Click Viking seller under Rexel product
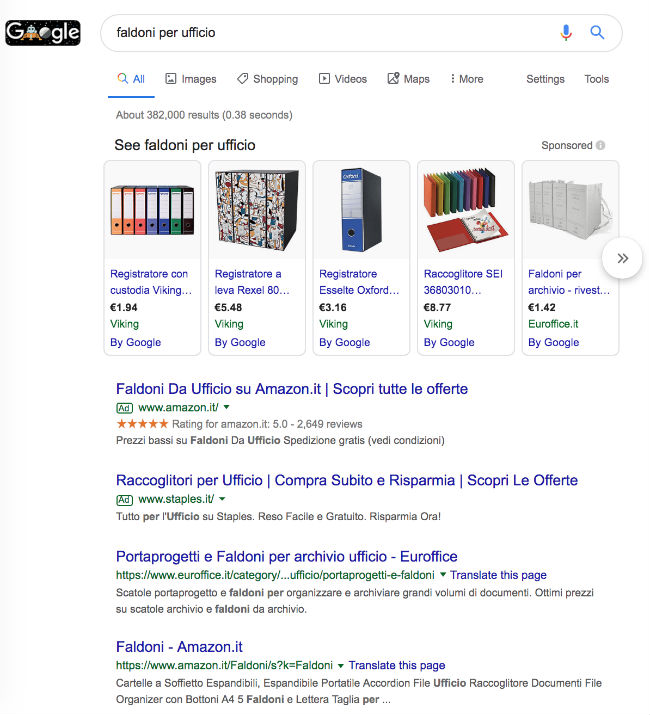Screen dimensions: 650x715 click(229, 324)
